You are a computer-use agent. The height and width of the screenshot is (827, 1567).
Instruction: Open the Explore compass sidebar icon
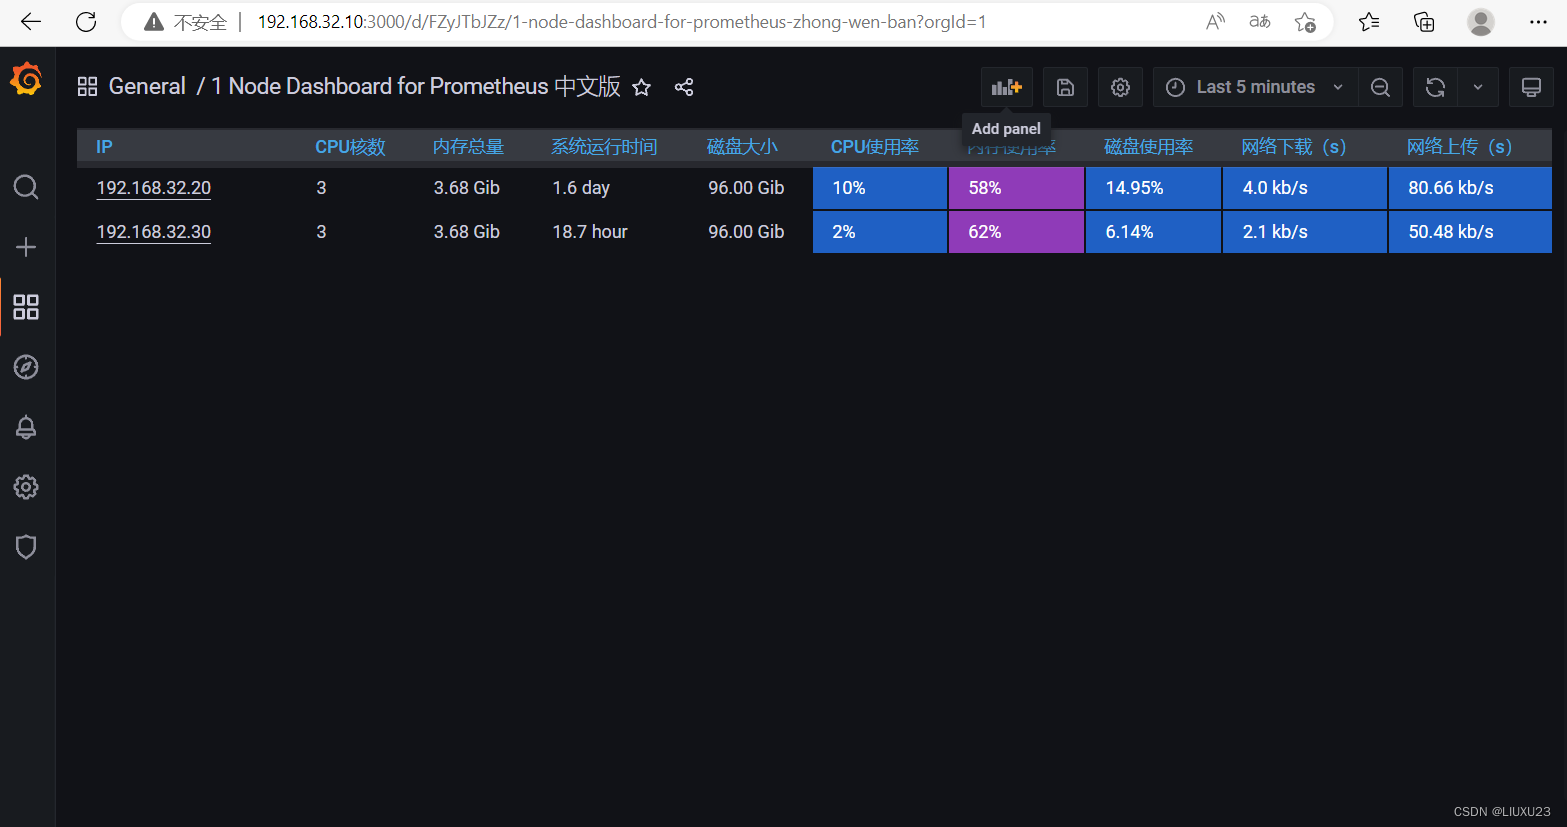click(26, 367)
